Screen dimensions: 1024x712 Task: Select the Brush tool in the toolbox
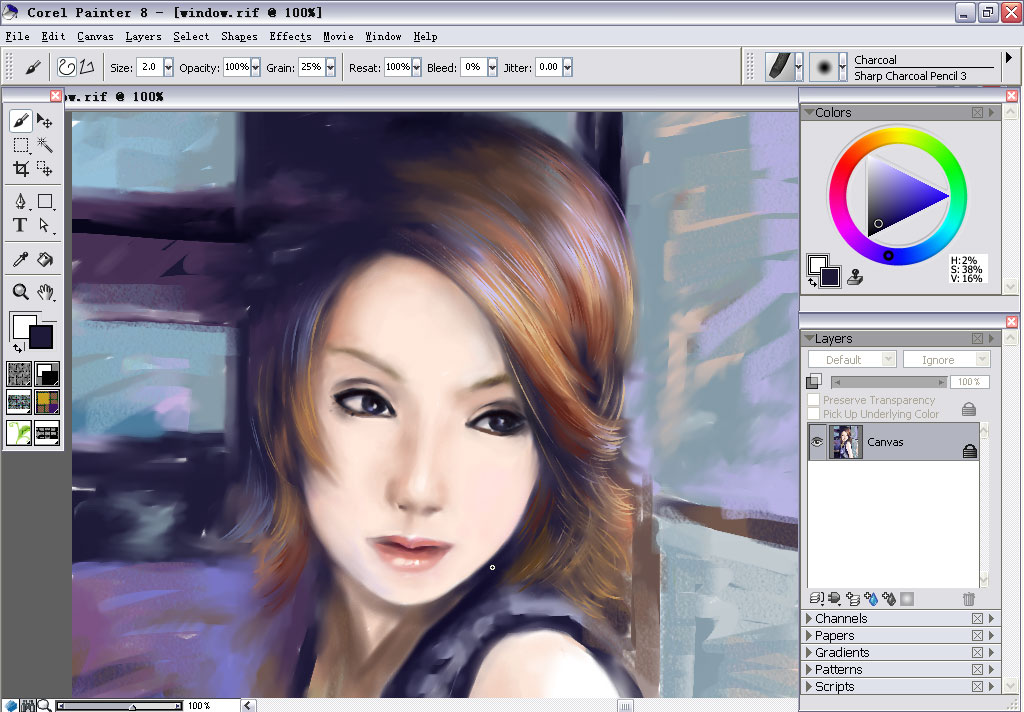coord(21,121)
